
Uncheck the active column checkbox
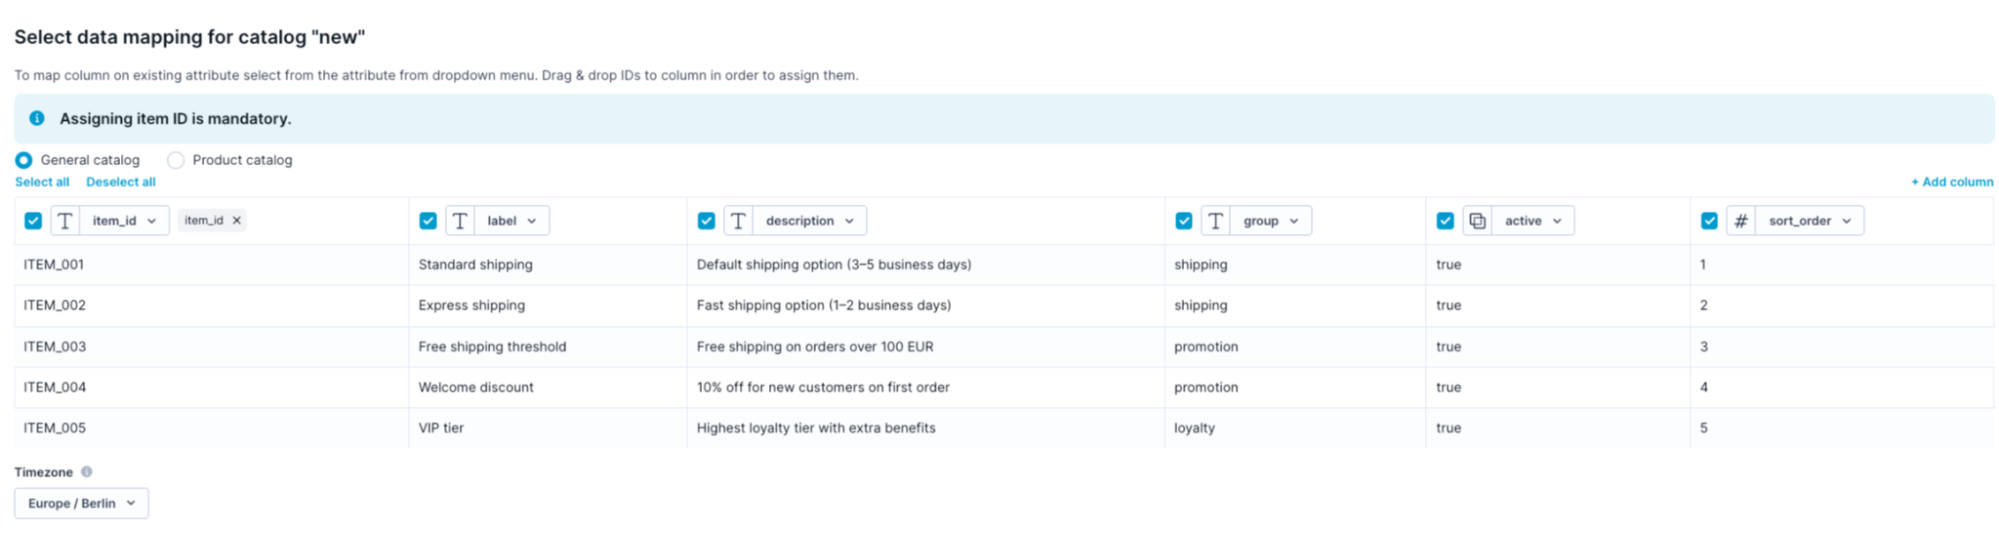coord(1445,221)
